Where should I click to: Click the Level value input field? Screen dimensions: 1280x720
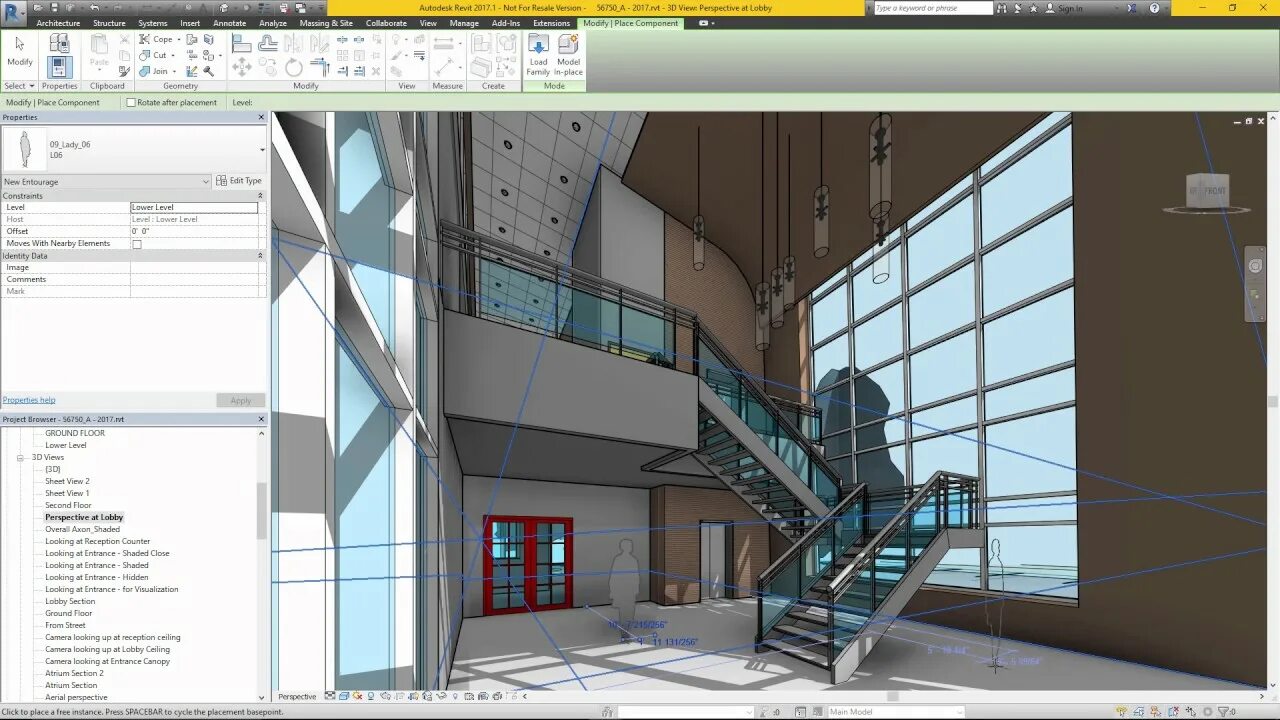(x=194, y=207)
